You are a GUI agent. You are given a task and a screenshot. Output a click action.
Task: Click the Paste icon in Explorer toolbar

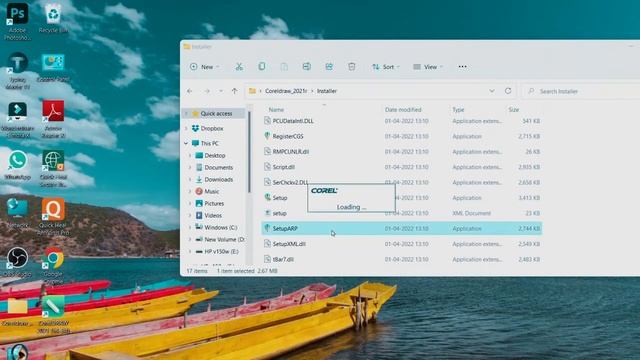284,67
